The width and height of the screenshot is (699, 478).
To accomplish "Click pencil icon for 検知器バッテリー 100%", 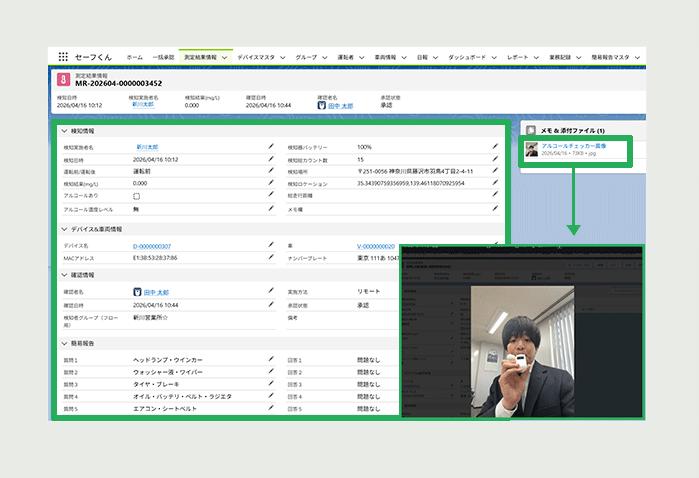I will pyautogui.click(x=495, y=146).
